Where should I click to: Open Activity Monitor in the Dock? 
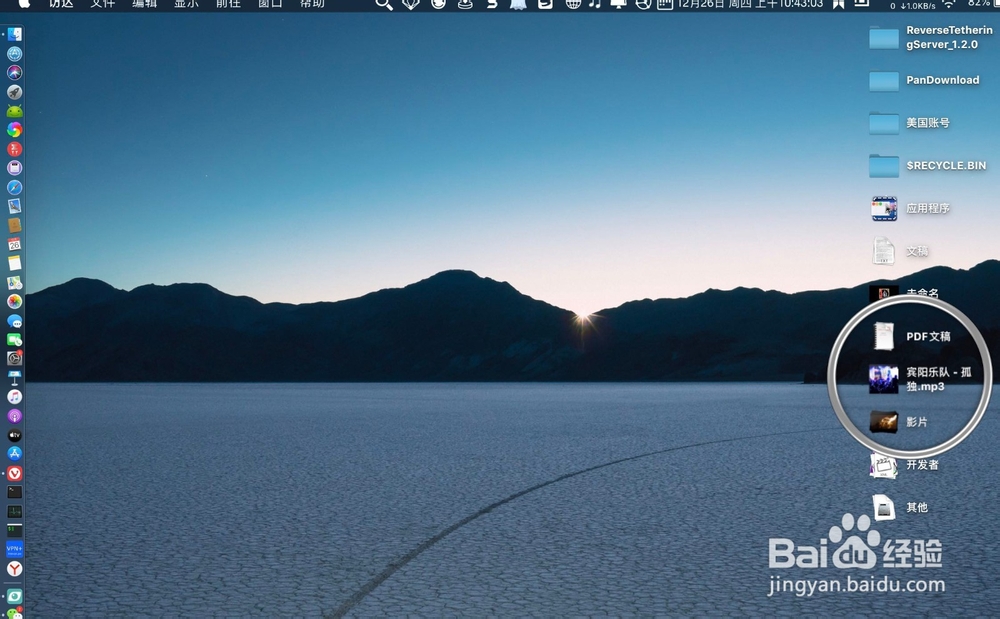point(15,511)
